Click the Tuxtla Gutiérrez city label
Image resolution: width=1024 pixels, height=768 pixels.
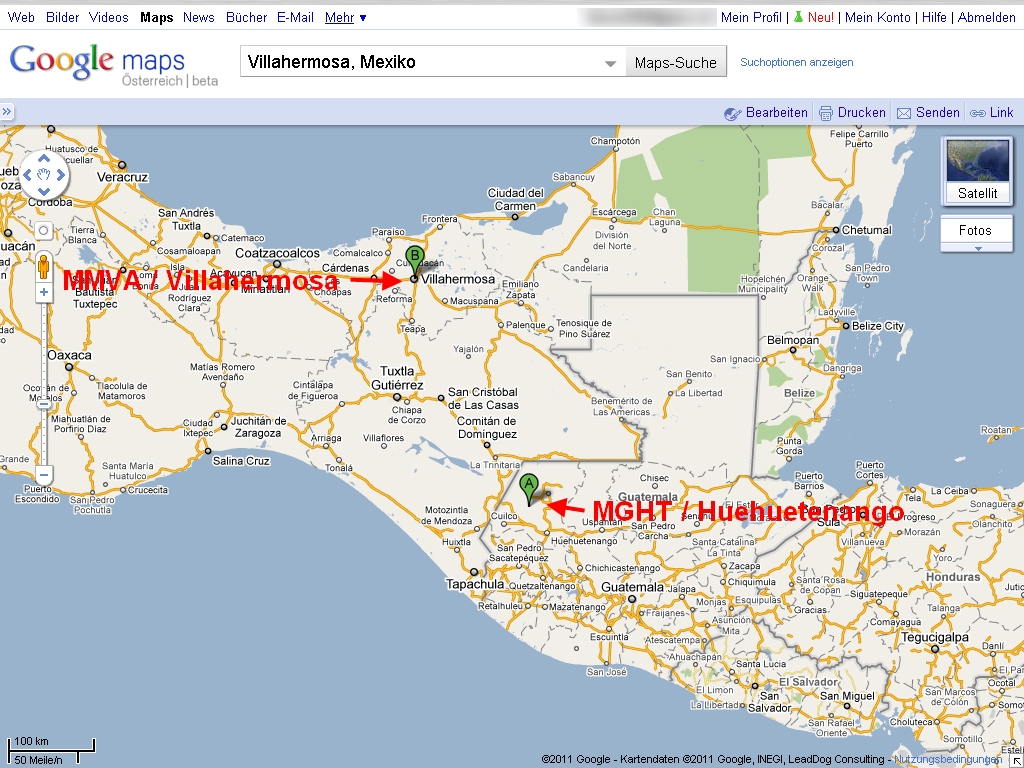(x=397, y=378)
